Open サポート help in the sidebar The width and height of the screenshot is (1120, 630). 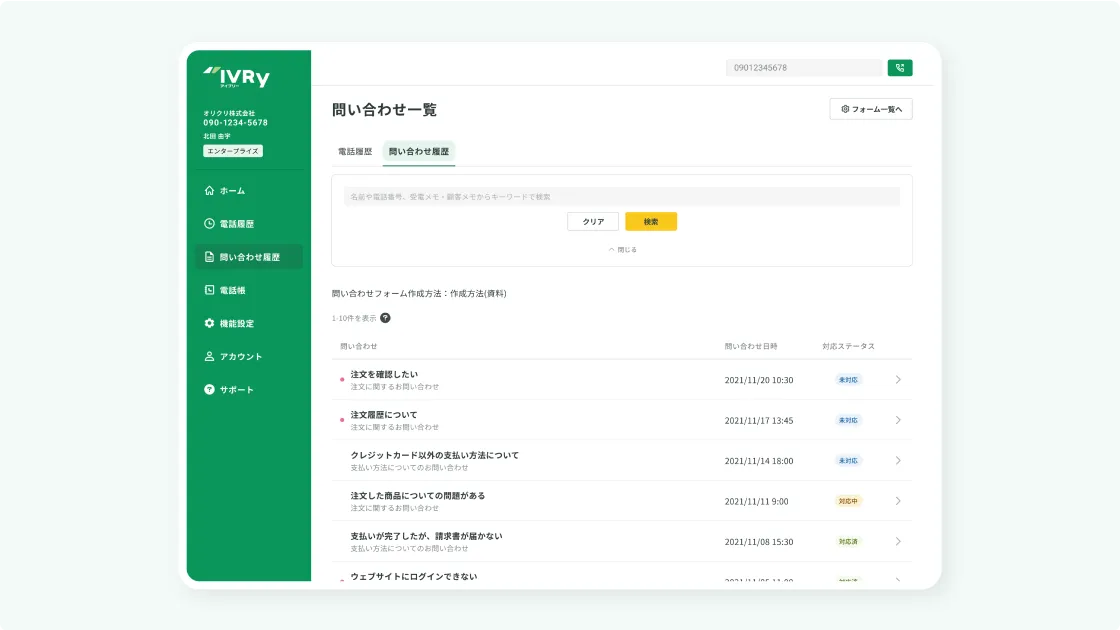click(x=236, y=389)
